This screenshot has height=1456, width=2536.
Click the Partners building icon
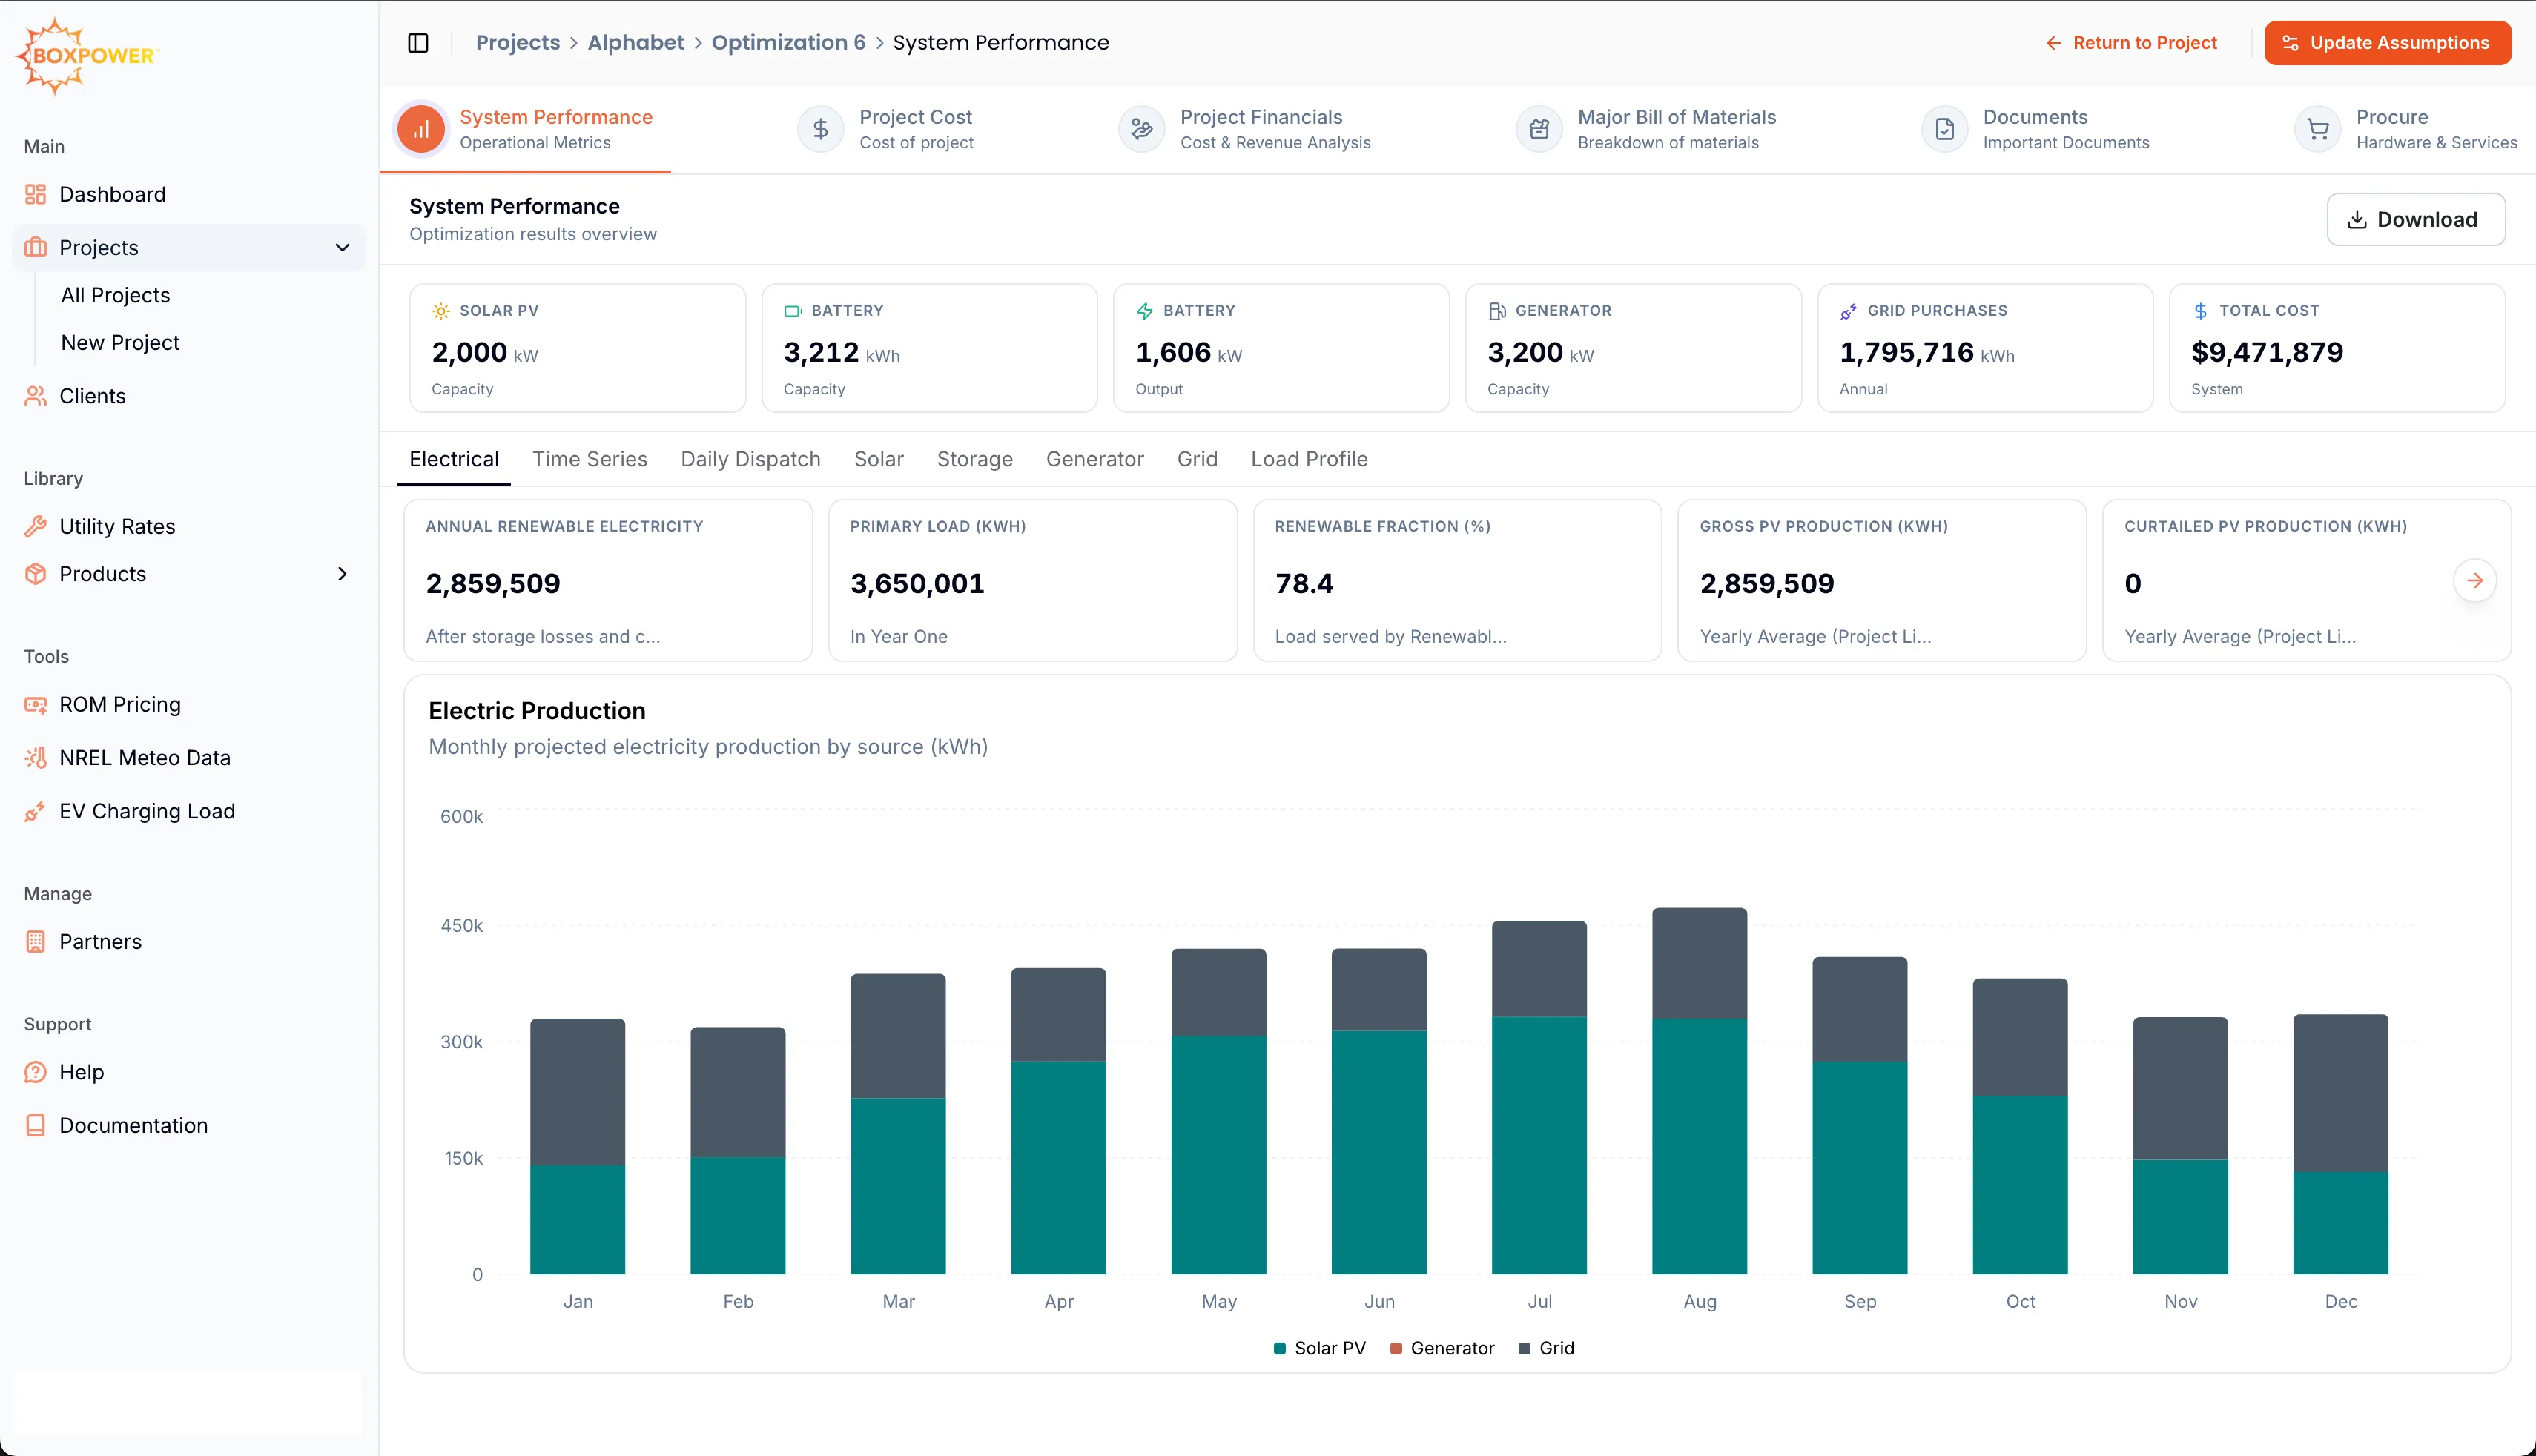point(35,942)
